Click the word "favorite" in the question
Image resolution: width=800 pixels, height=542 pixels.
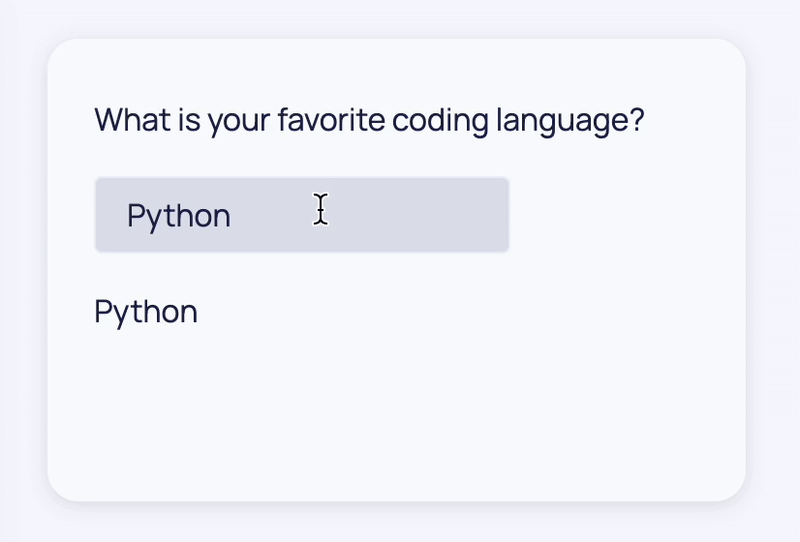[x=332, y=120]
